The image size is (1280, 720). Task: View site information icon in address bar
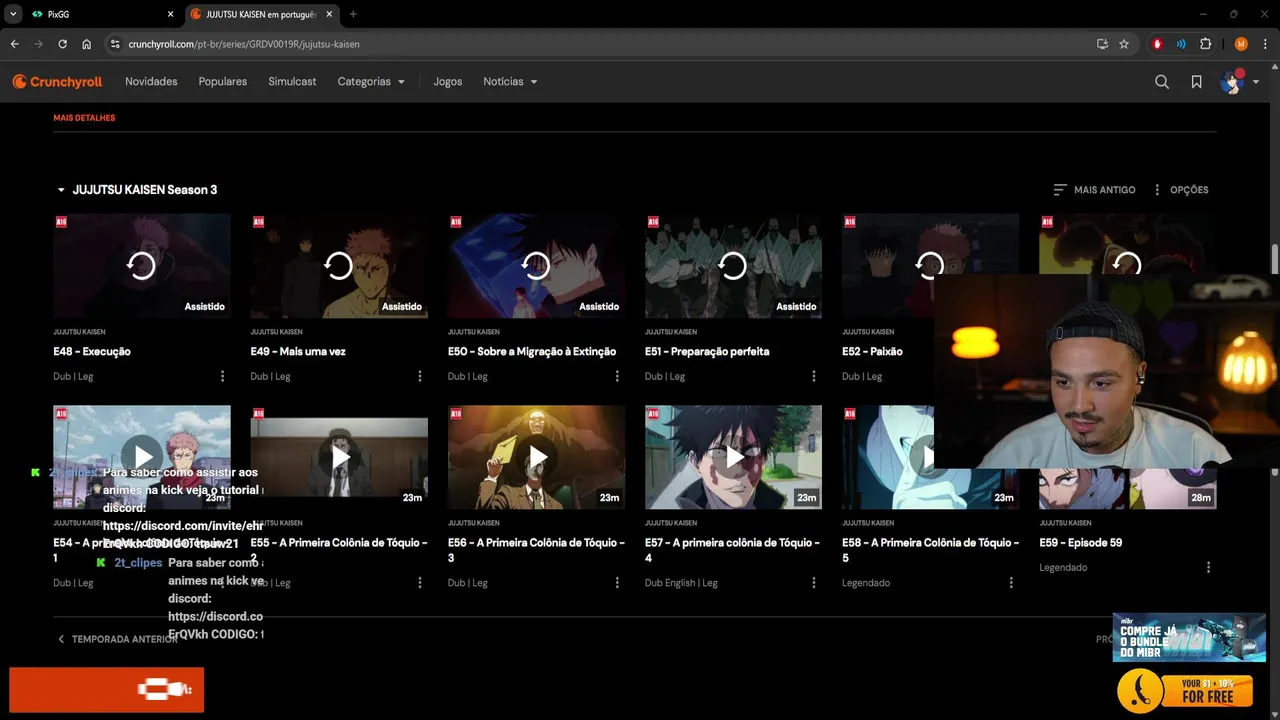(x=115, y=44)
